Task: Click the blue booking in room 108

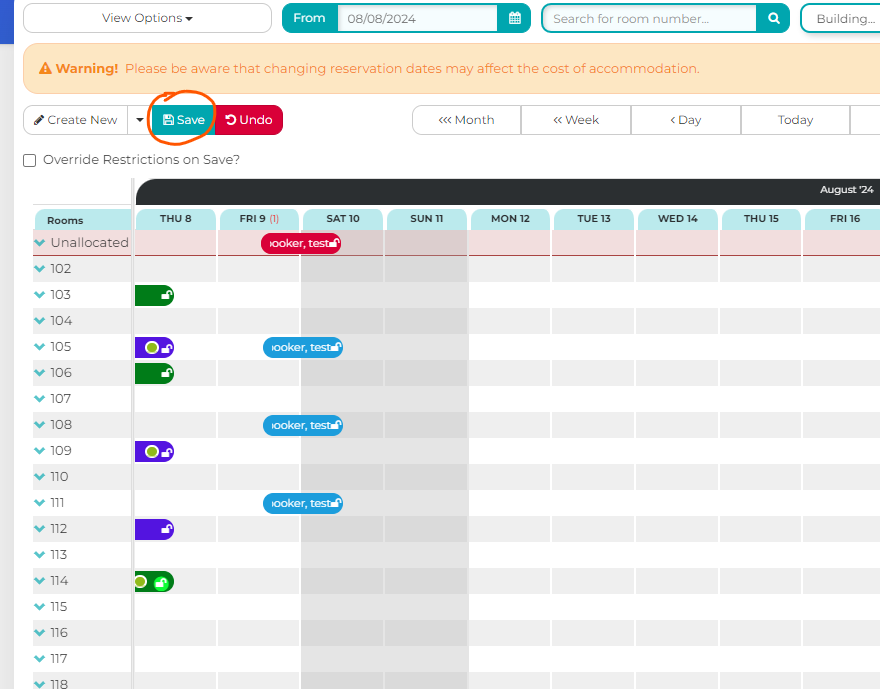Action: (303, 425)
